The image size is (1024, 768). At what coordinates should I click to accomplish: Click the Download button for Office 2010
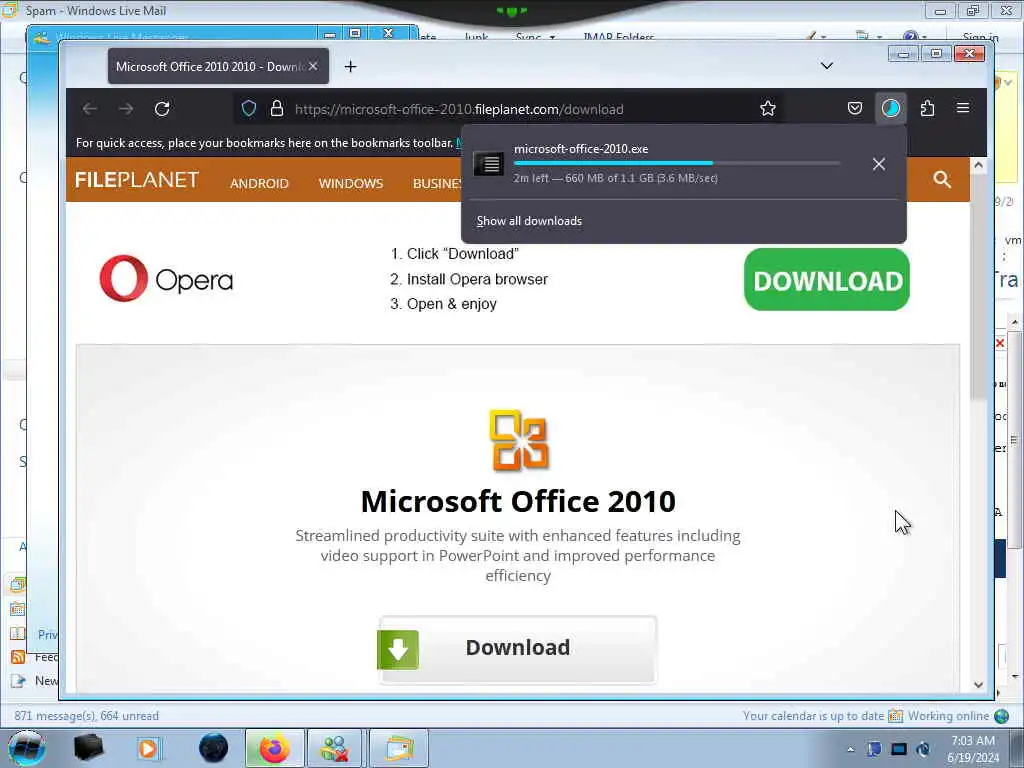click(517, 649)
